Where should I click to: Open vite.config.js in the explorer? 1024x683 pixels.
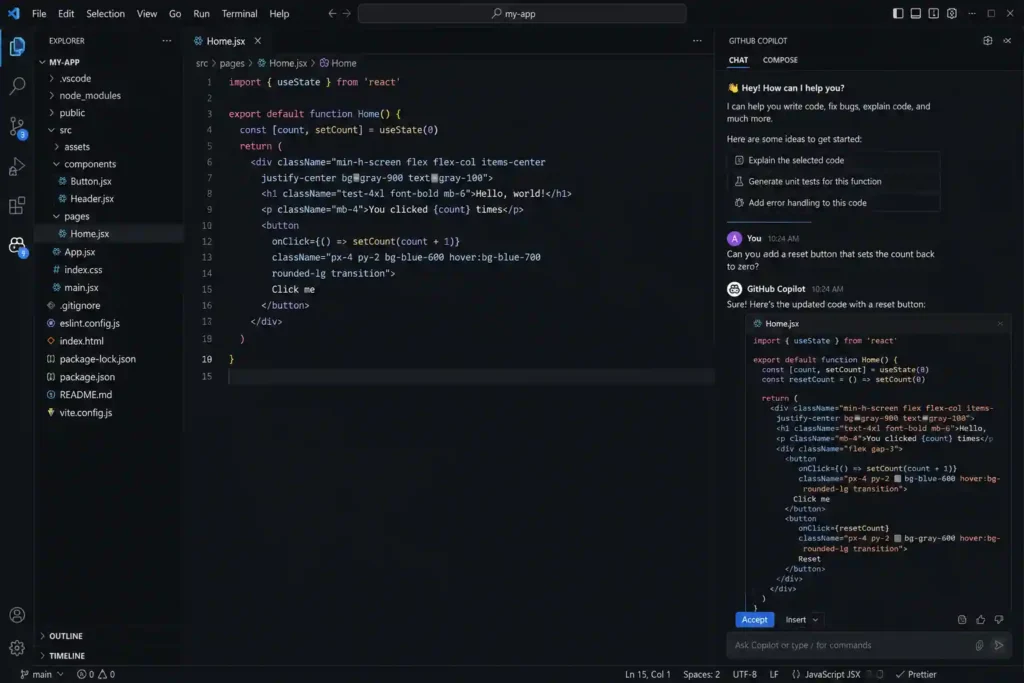click(86, 413)
